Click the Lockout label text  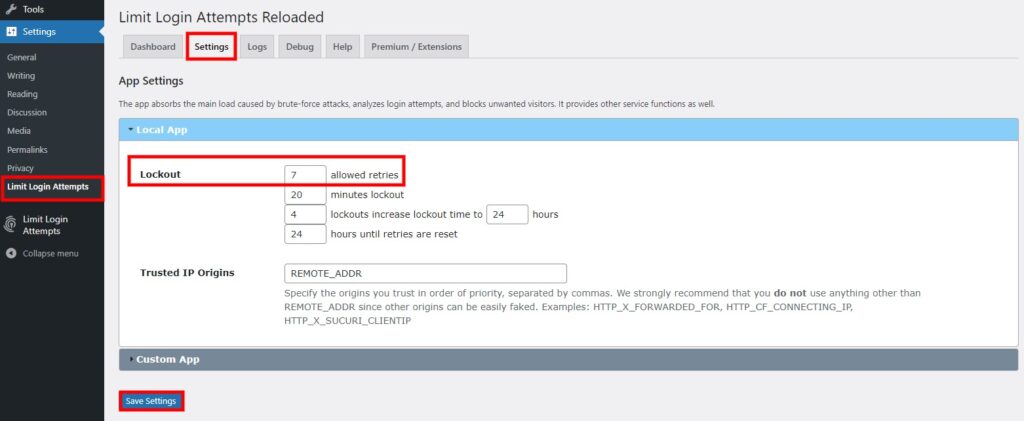(x=160, y=174)
